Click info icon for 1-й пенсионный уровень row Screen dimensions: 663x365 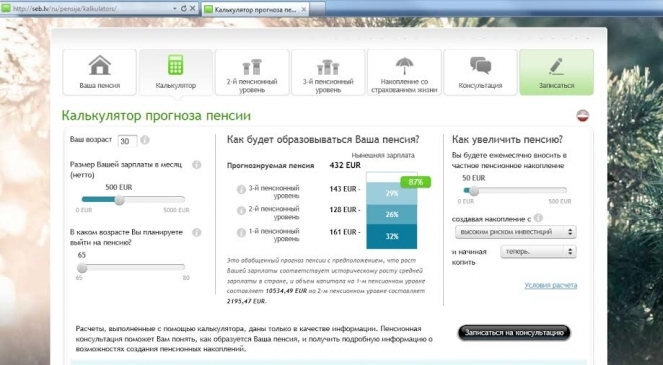pyautogui.click(x=241, y=233)
